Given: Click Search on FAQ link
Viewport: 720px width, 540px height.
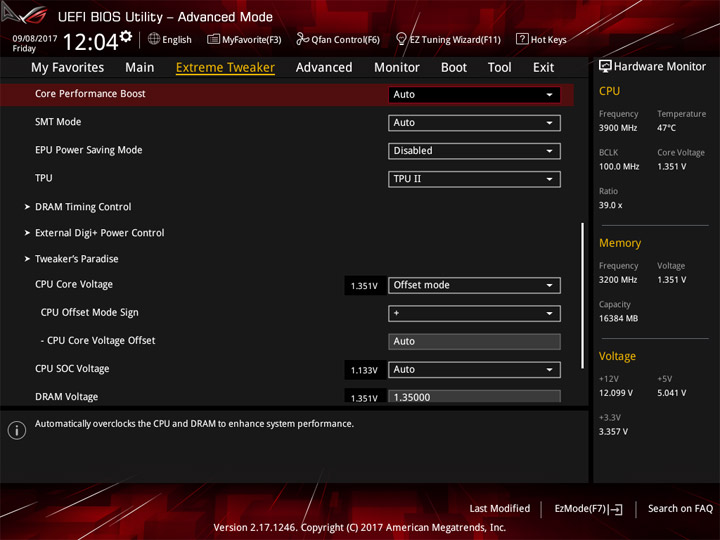Looking at the screenshot, I should pos(680,508).
